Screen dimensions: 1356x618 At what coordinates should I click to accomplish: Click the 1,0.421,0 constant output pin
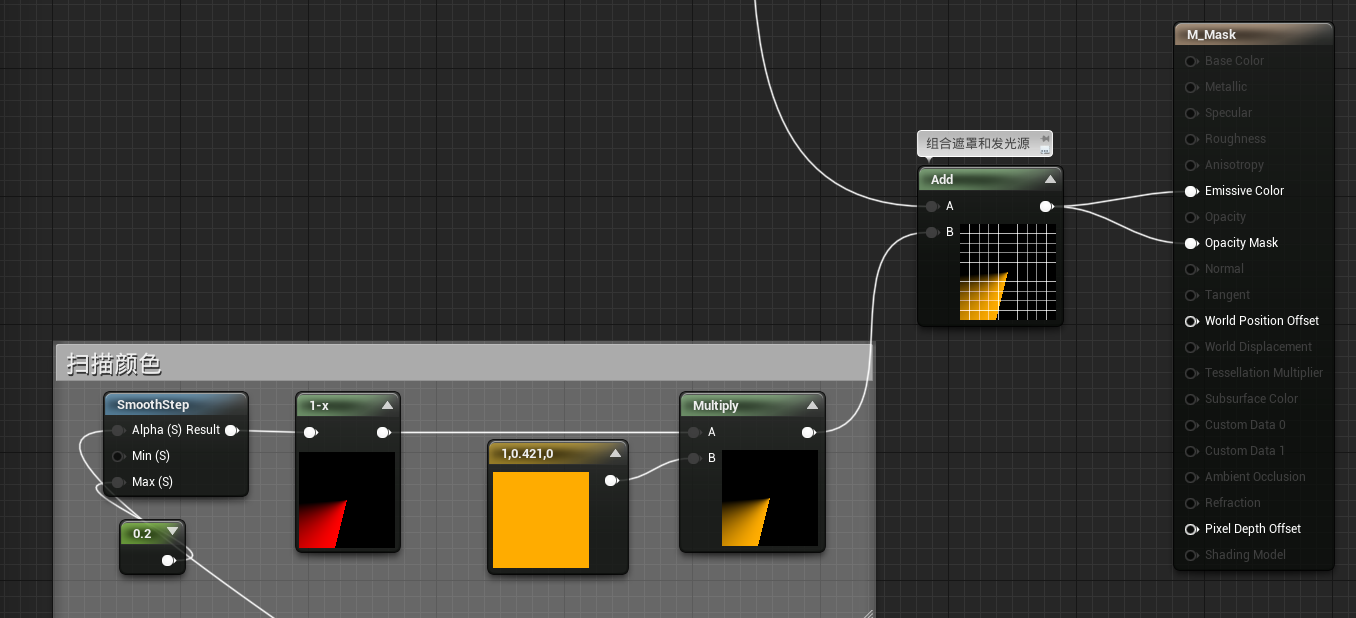(x=612, y=480)
